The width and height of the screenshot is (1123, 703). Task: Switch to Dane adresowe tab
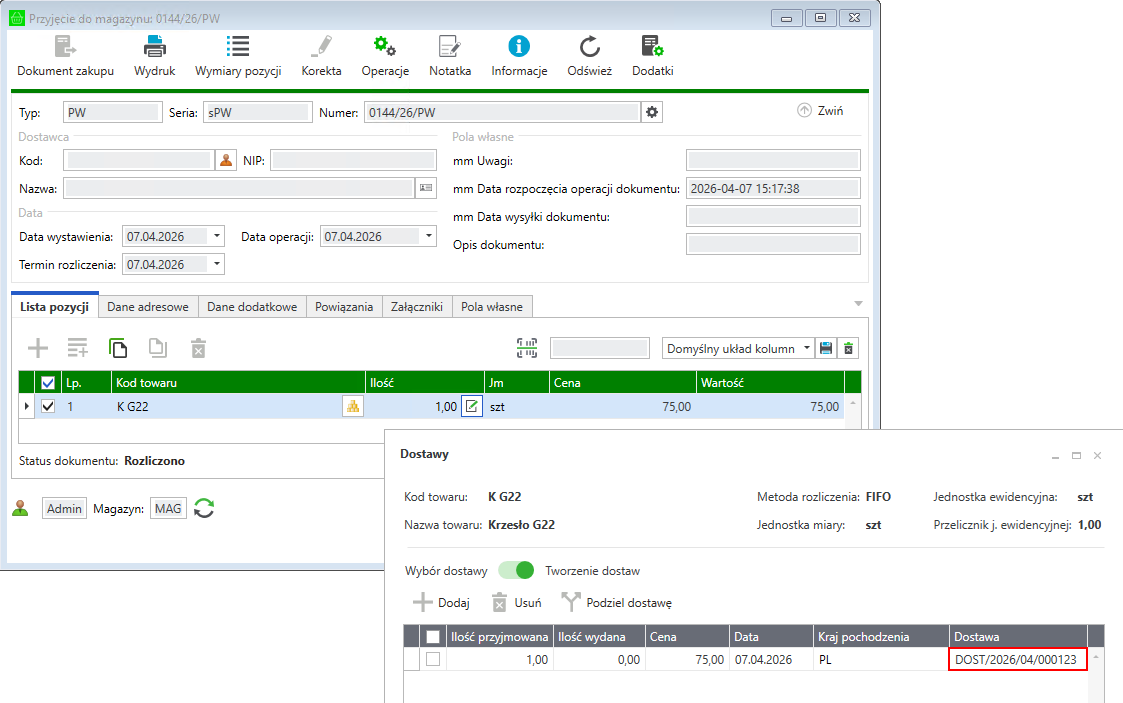pyautogui.click(x=148, y=306)
